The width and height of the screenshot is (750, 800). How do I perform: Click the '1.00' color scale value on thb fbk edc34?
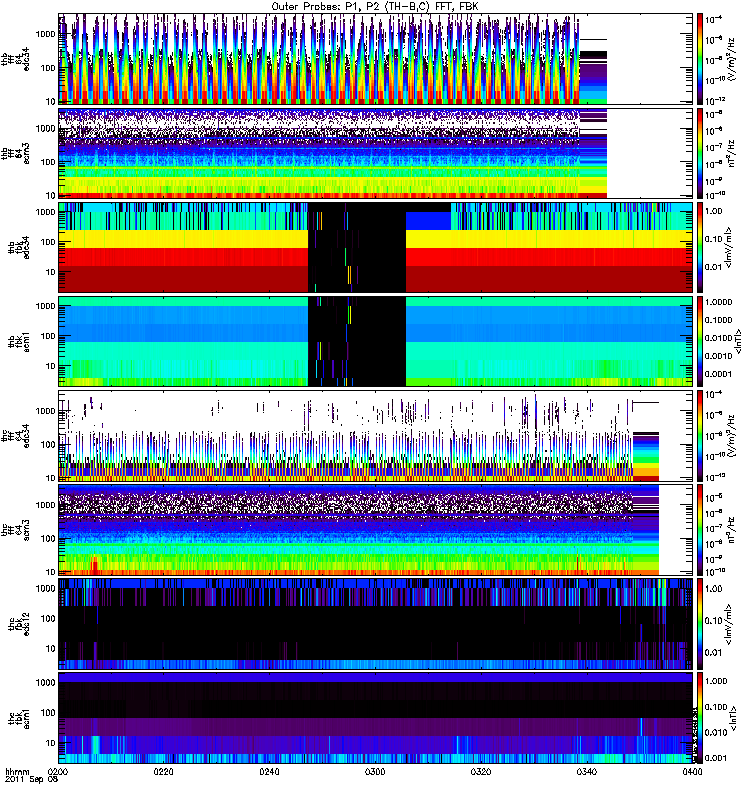[x=713, y=211]
